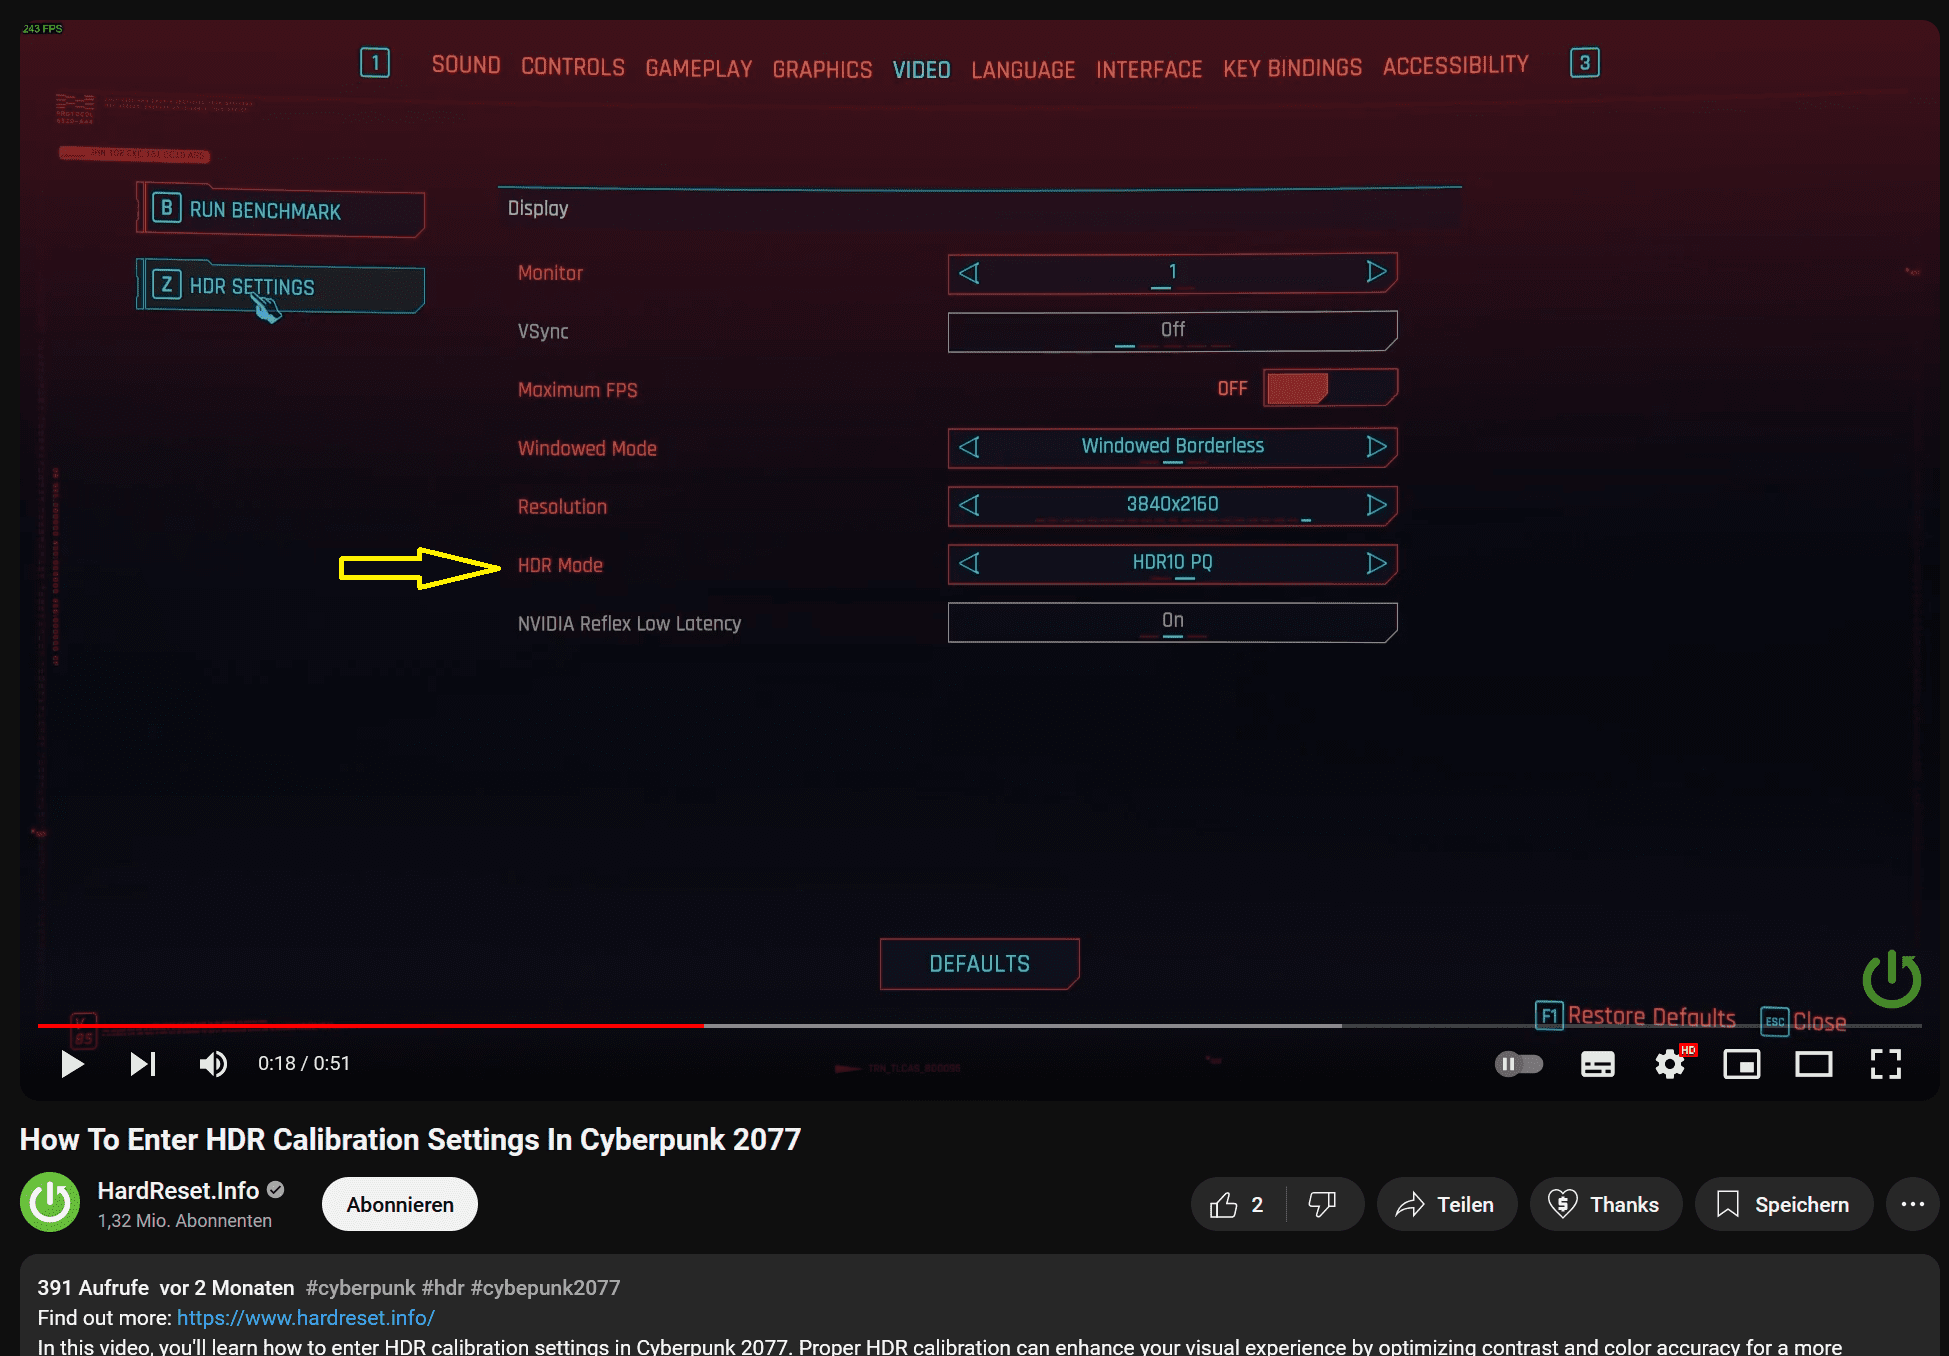The height and width of the screenshot is (1356, 1949).
Task: Click the Resolution value 3840x2160
Action: 1172,504
